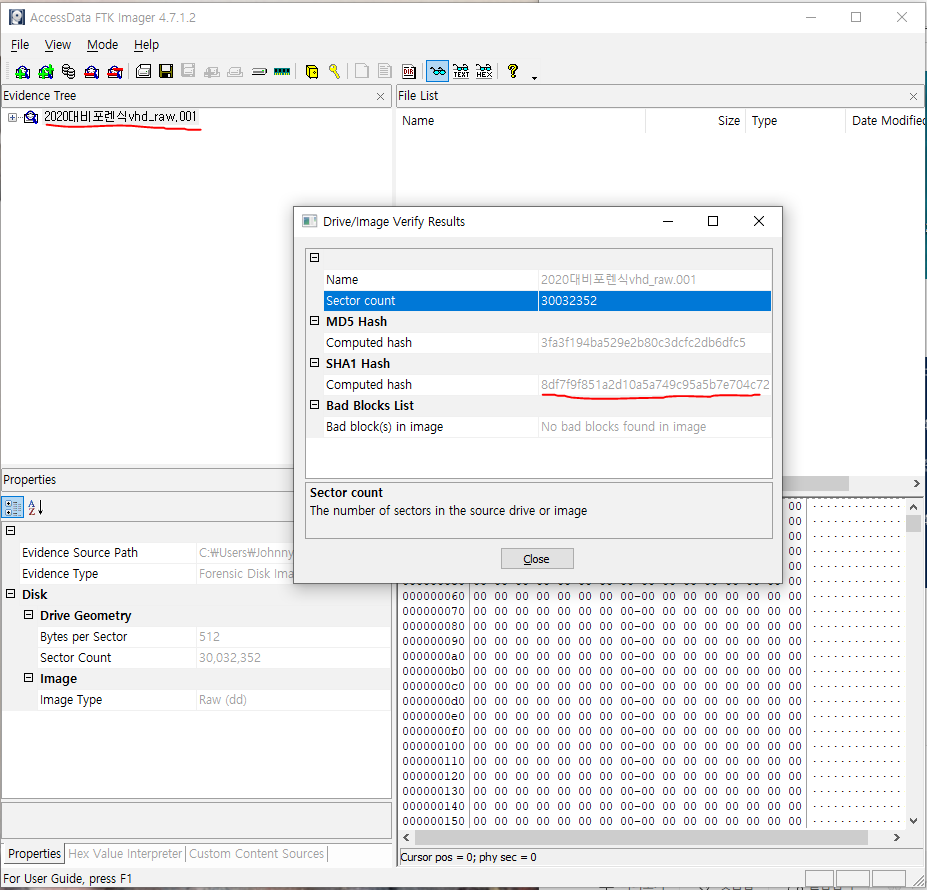Select the Bad block(s) in image row
927x890 pixels.
point(547,426)
